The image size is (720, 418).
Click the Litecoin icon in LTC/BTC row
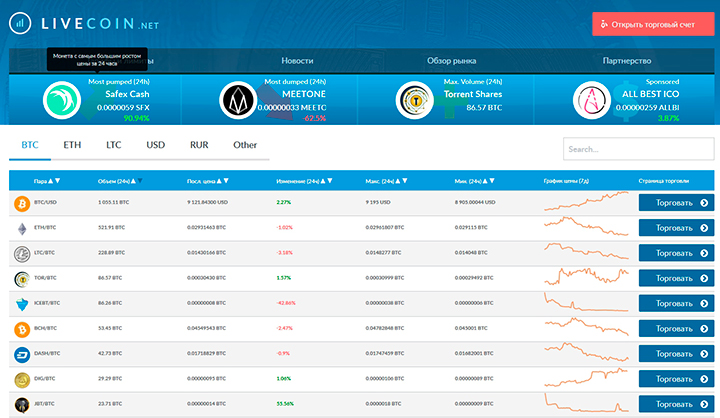click(x=22, y=254)
